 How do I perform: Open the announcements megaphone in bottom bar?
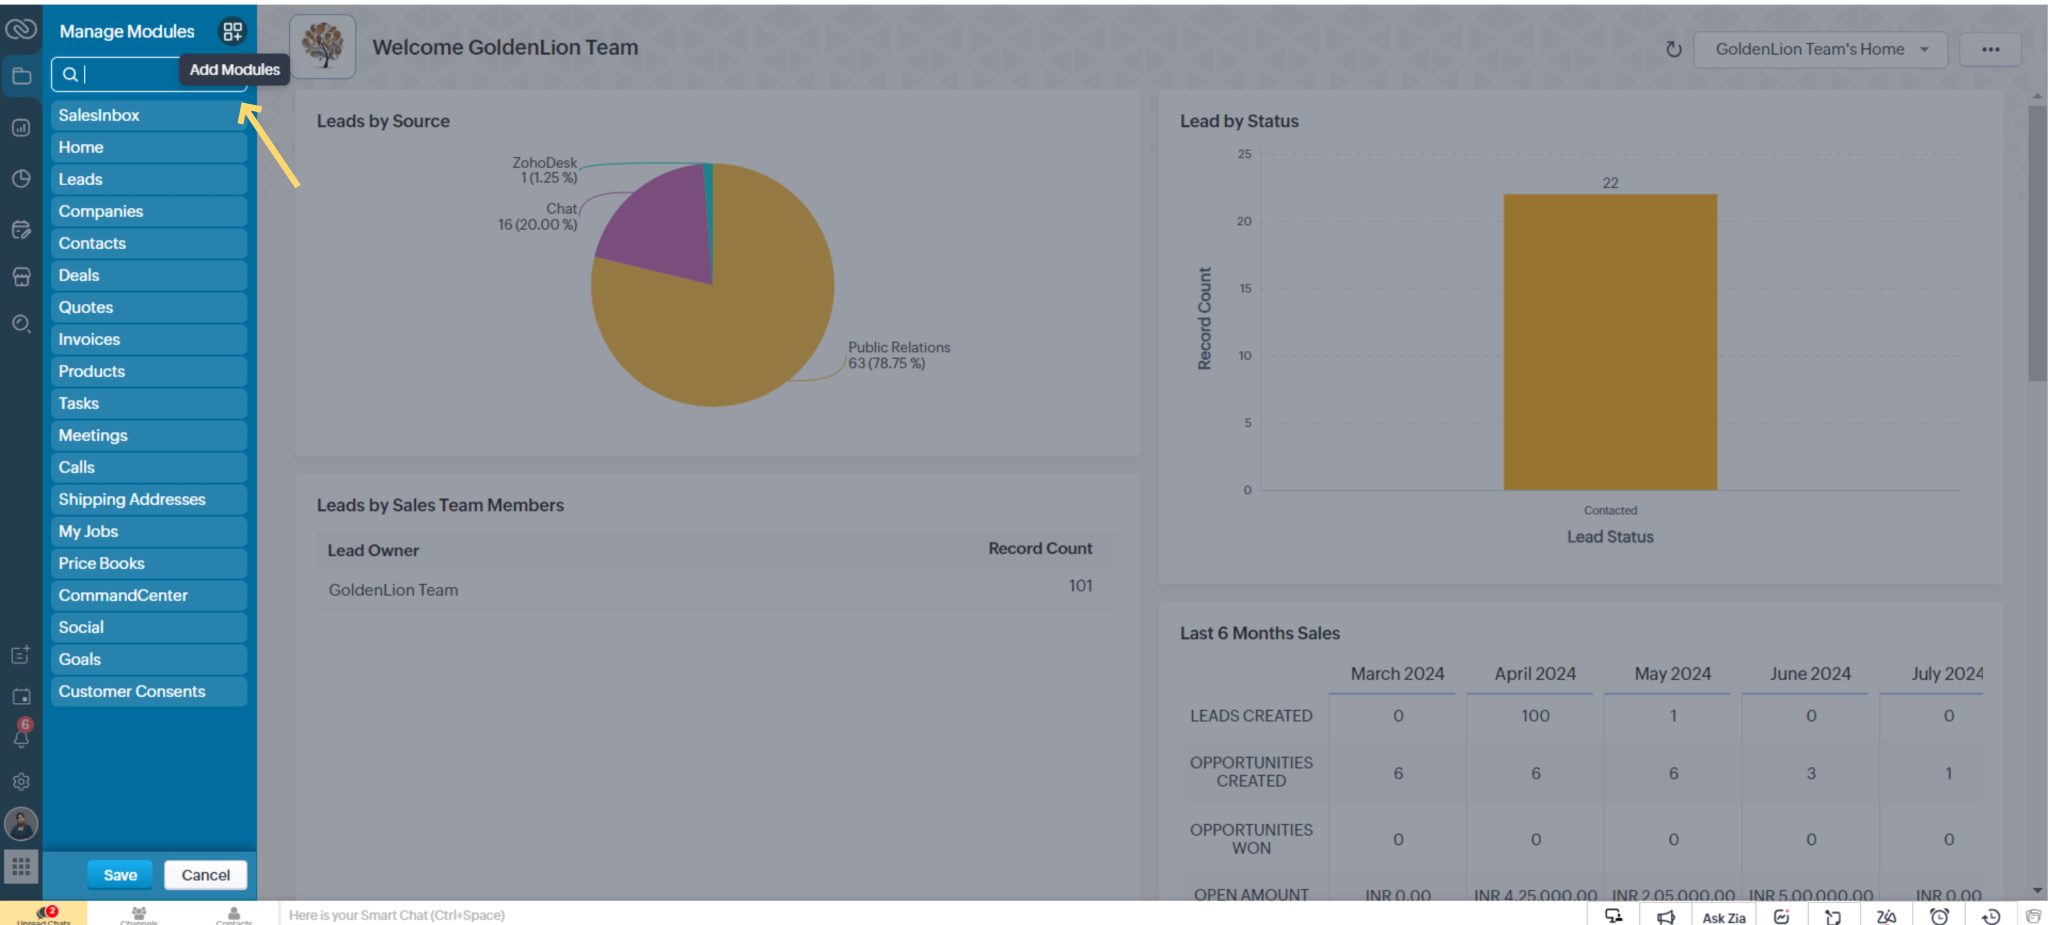(1666, 916)
